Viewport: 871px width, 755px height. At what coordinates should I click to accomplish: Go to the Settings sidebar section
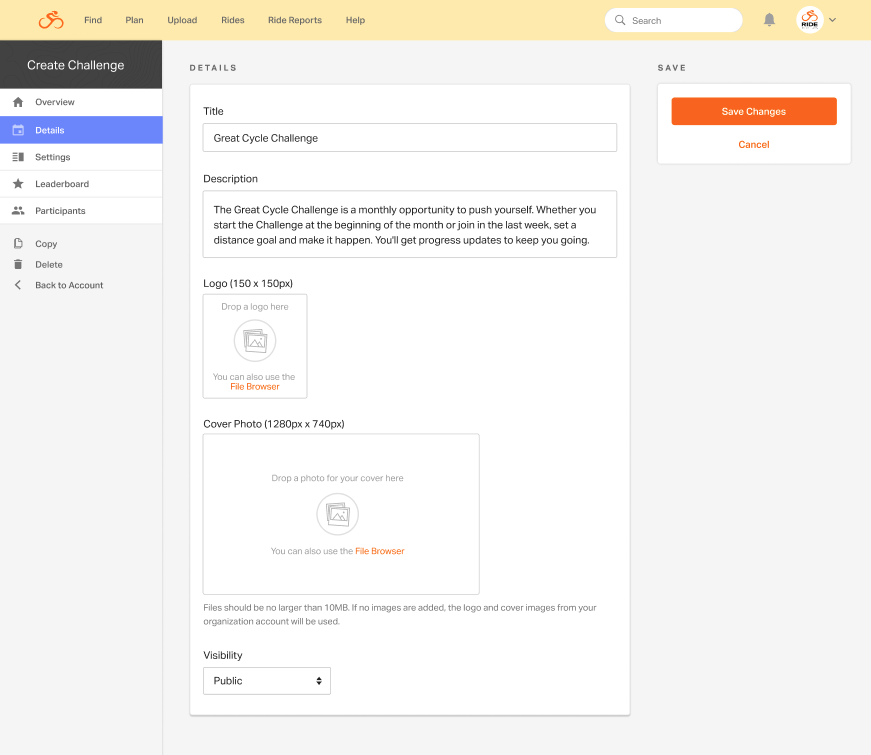coord(81,157)
